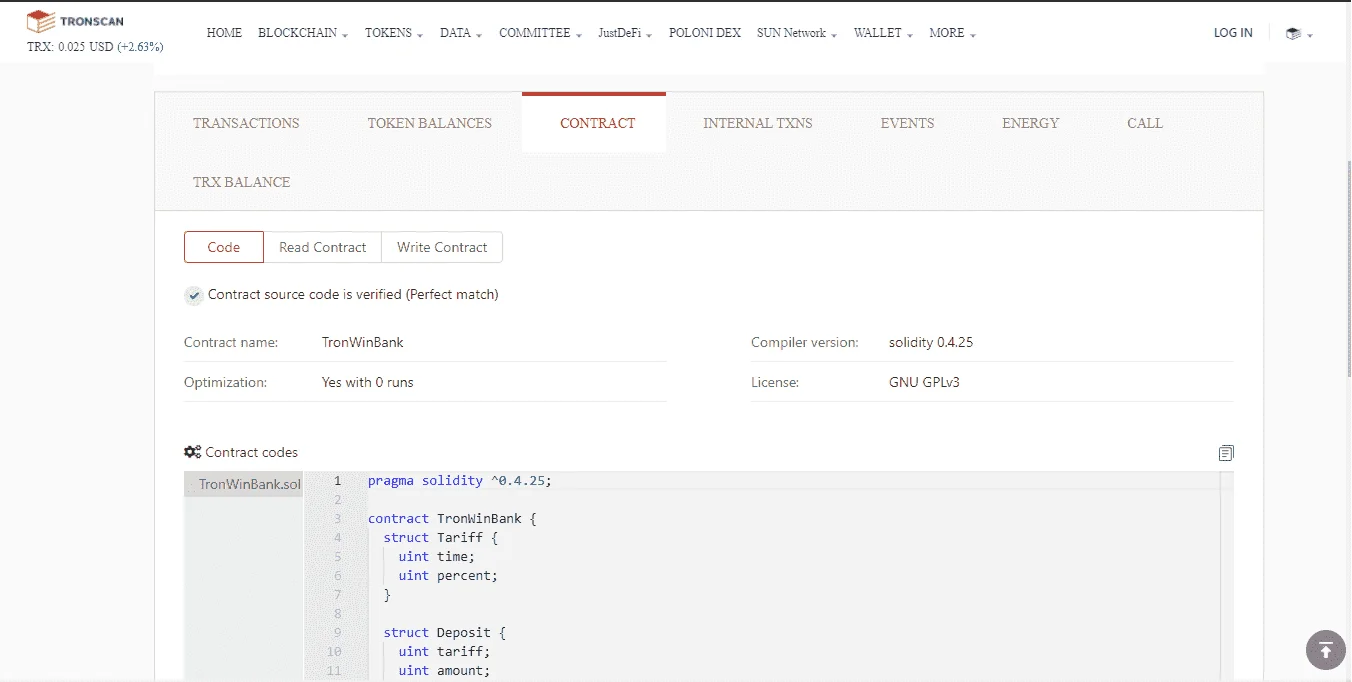Click the TRX price text
The height and width of the screenshot is (682, 1352).
[95, 47]
